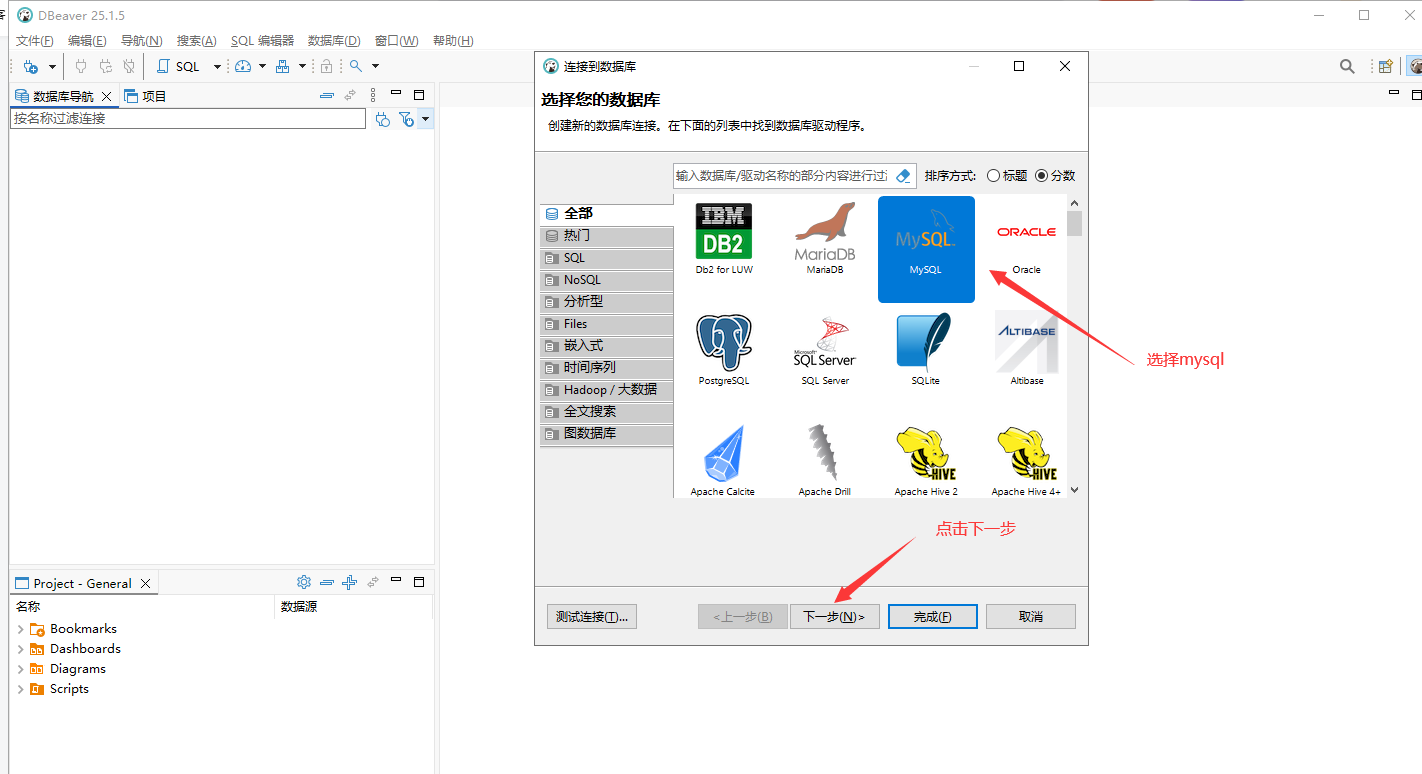The height and width of the screenshot is (774, 1422).
Task: Click the commit/refresh arrows icon in toolbar
Action: (x=103, y=67)
